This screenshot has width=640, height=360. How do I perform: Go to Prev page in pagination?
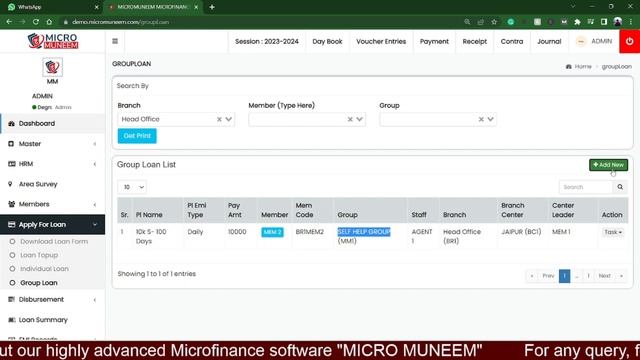point(548,276)
